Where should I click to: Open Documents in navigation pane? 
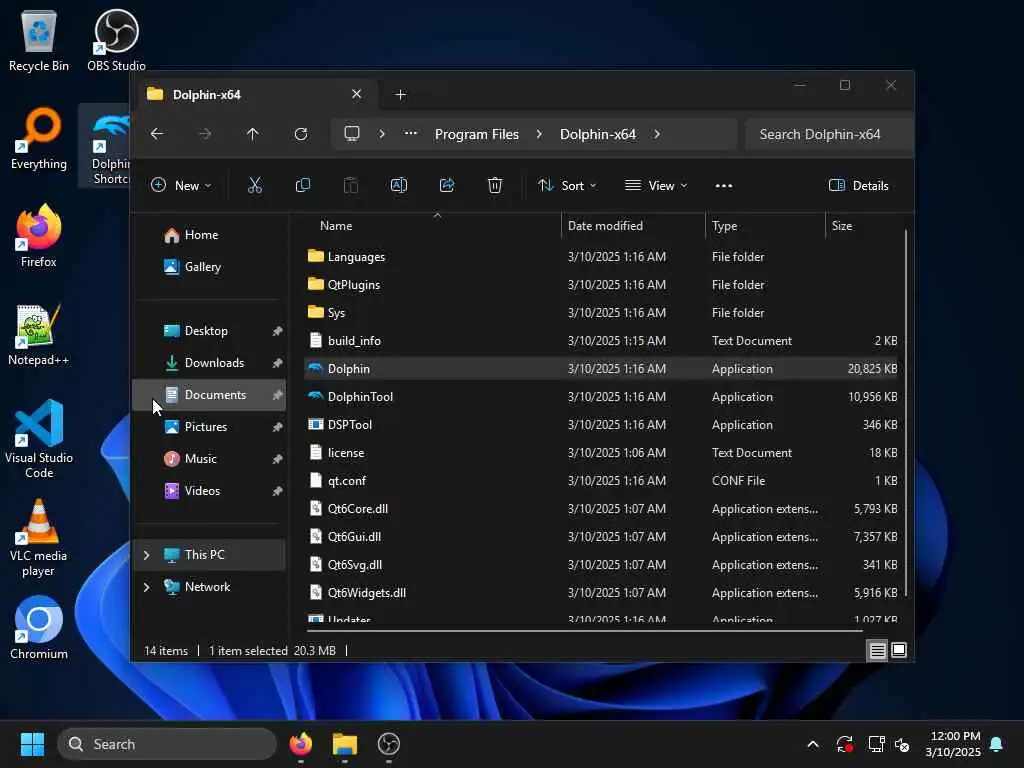click(x=209, y=395)
